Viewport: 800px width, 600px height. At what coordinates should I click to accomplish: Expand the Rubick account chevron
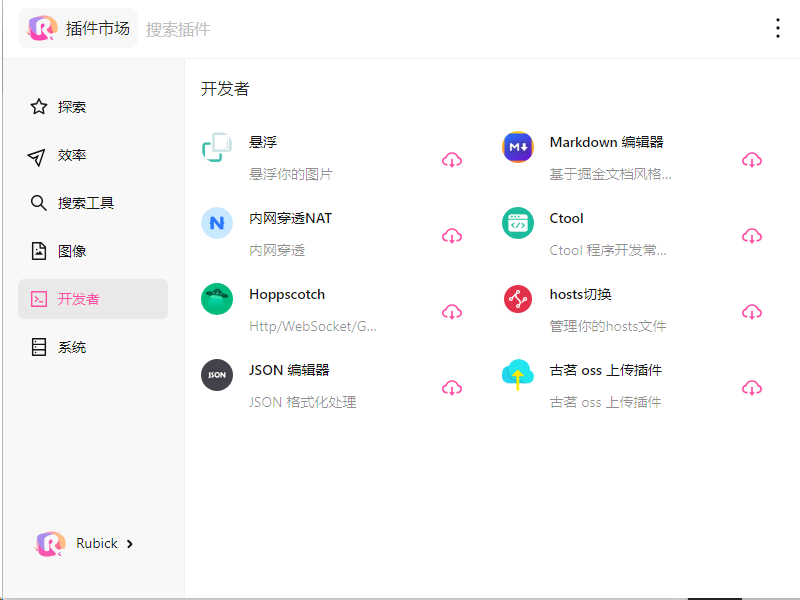click(131, 543)
